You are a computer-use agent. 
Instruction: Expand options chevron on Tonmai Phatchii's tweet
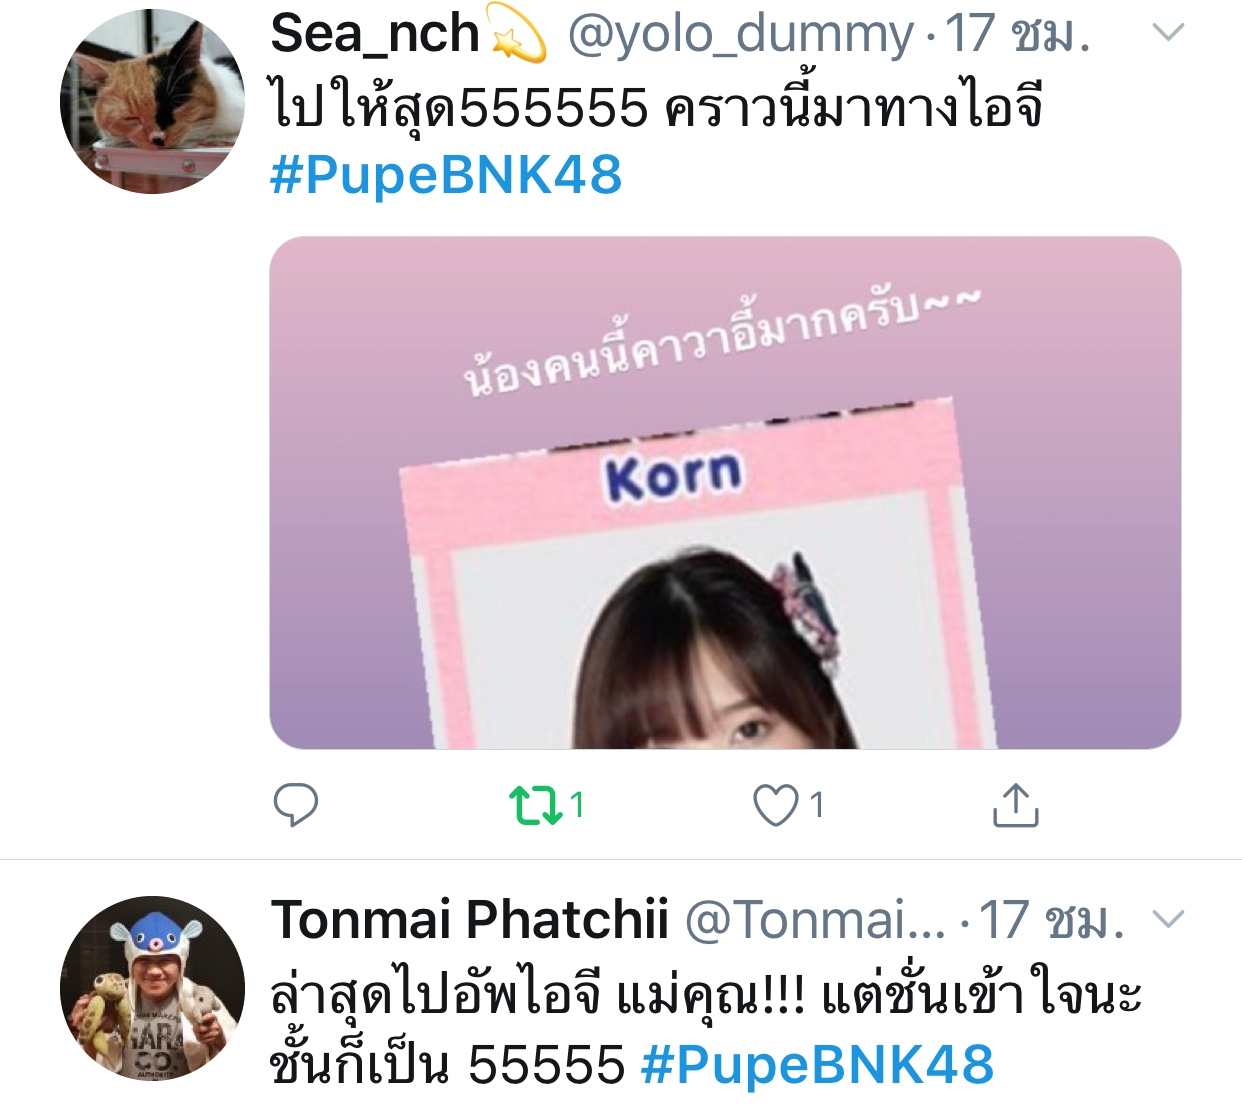[1168, 918]
